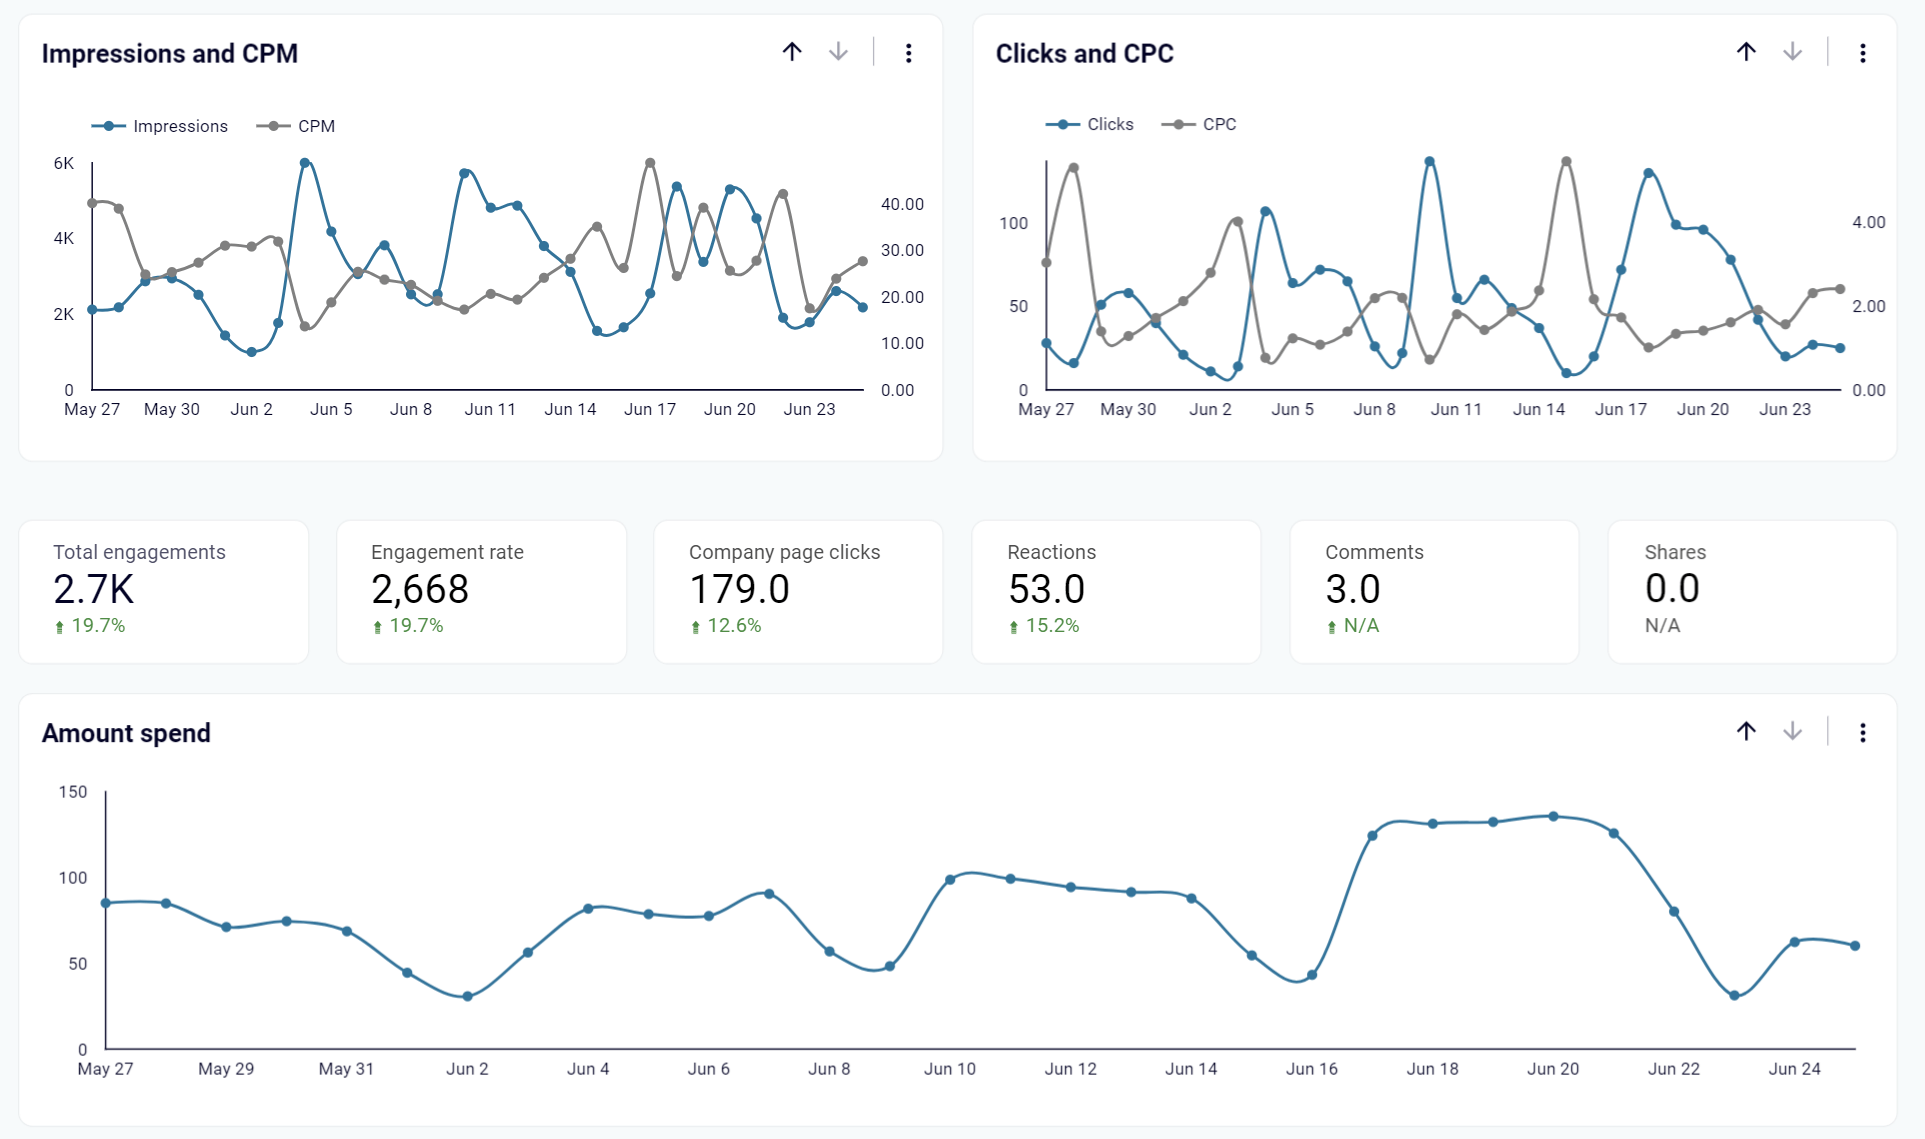Click Jun 20 label on Amount spend axis
The height and width of the screenshot is (1139, 1925).
(x=1553, y=1069)
